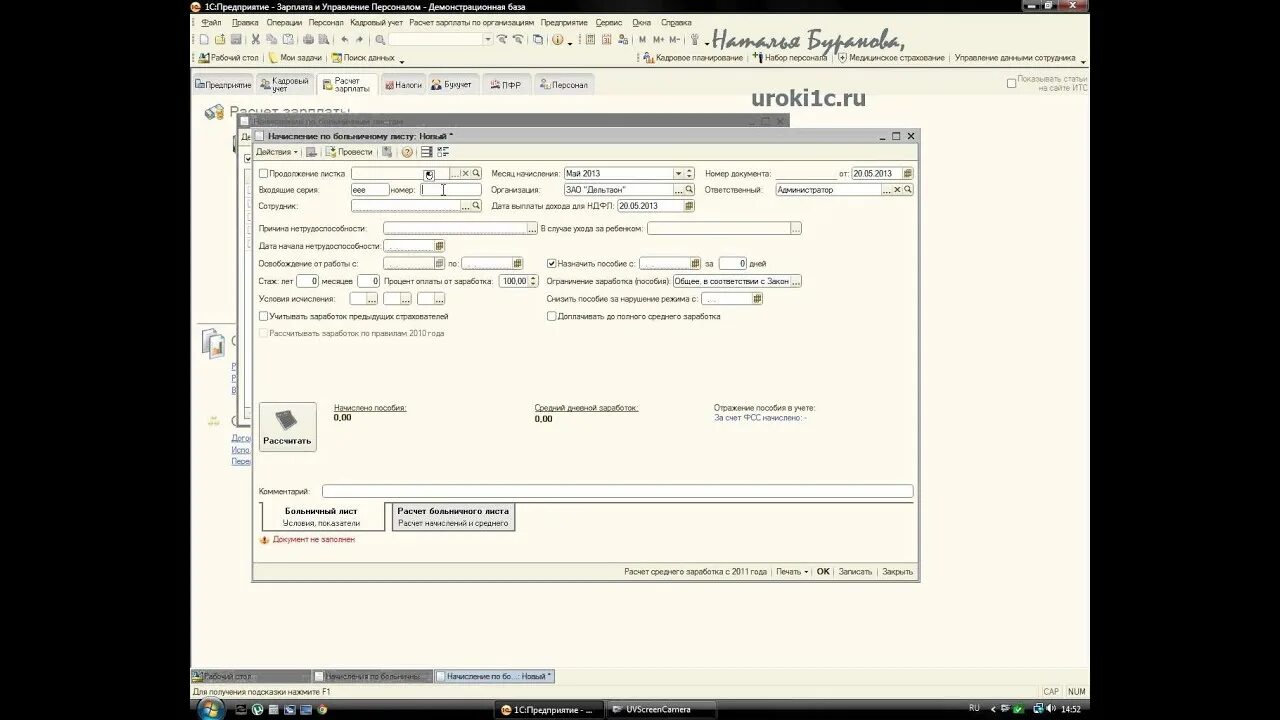This screenshot has height=720, width=1280.
Task: Click the save diskette icon in main toolbar
Action: coord(236,40)
